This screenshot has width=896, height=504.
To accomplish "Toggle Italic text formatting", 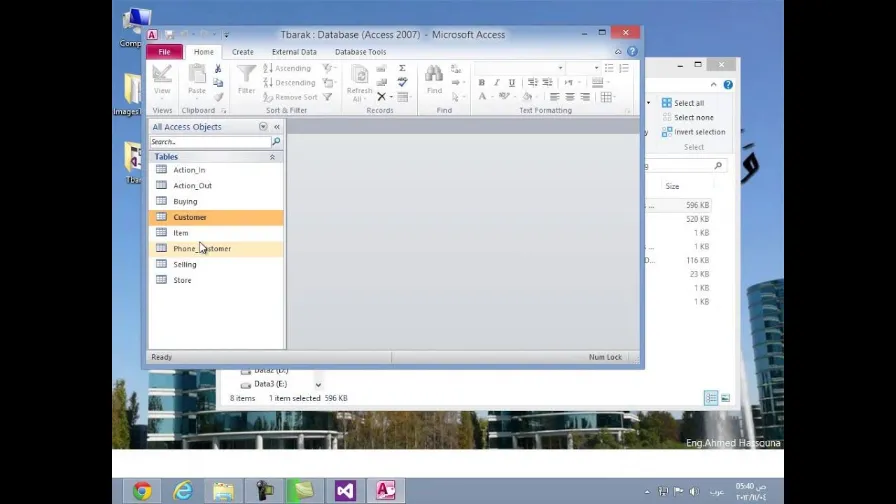I will coord(497,82).
